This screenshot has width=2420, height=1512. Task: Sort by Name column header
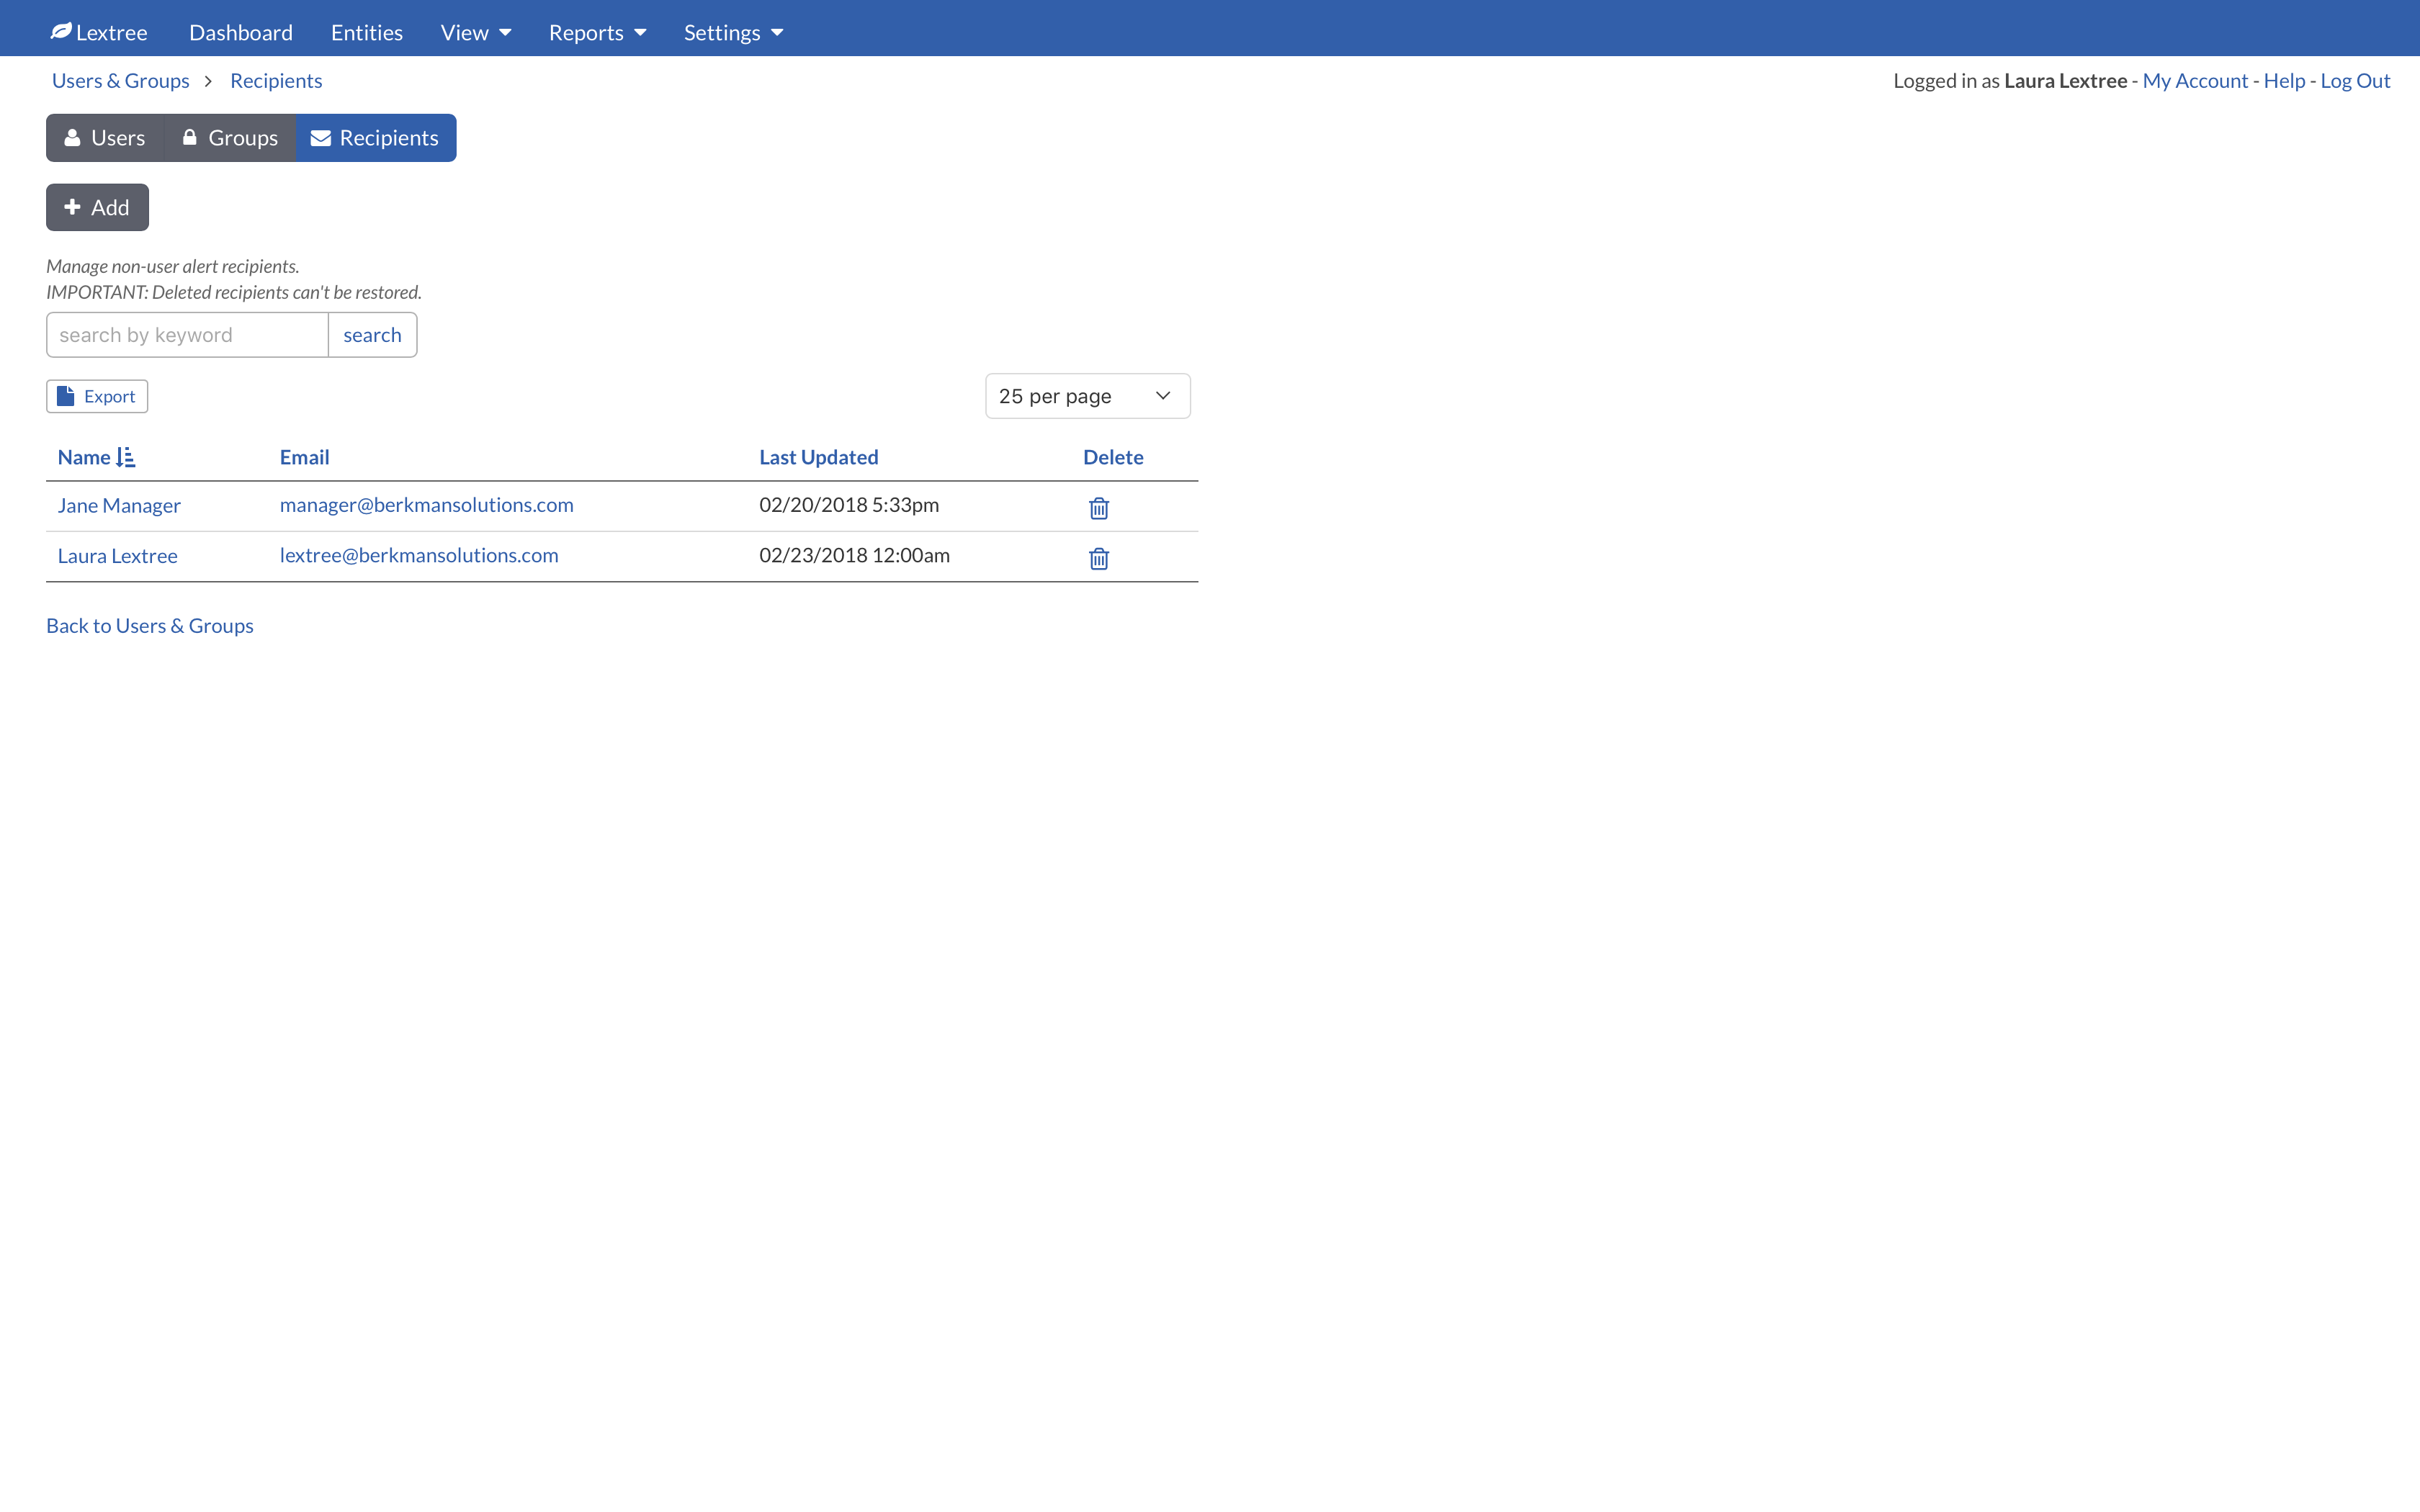click(x=84, y=457)
